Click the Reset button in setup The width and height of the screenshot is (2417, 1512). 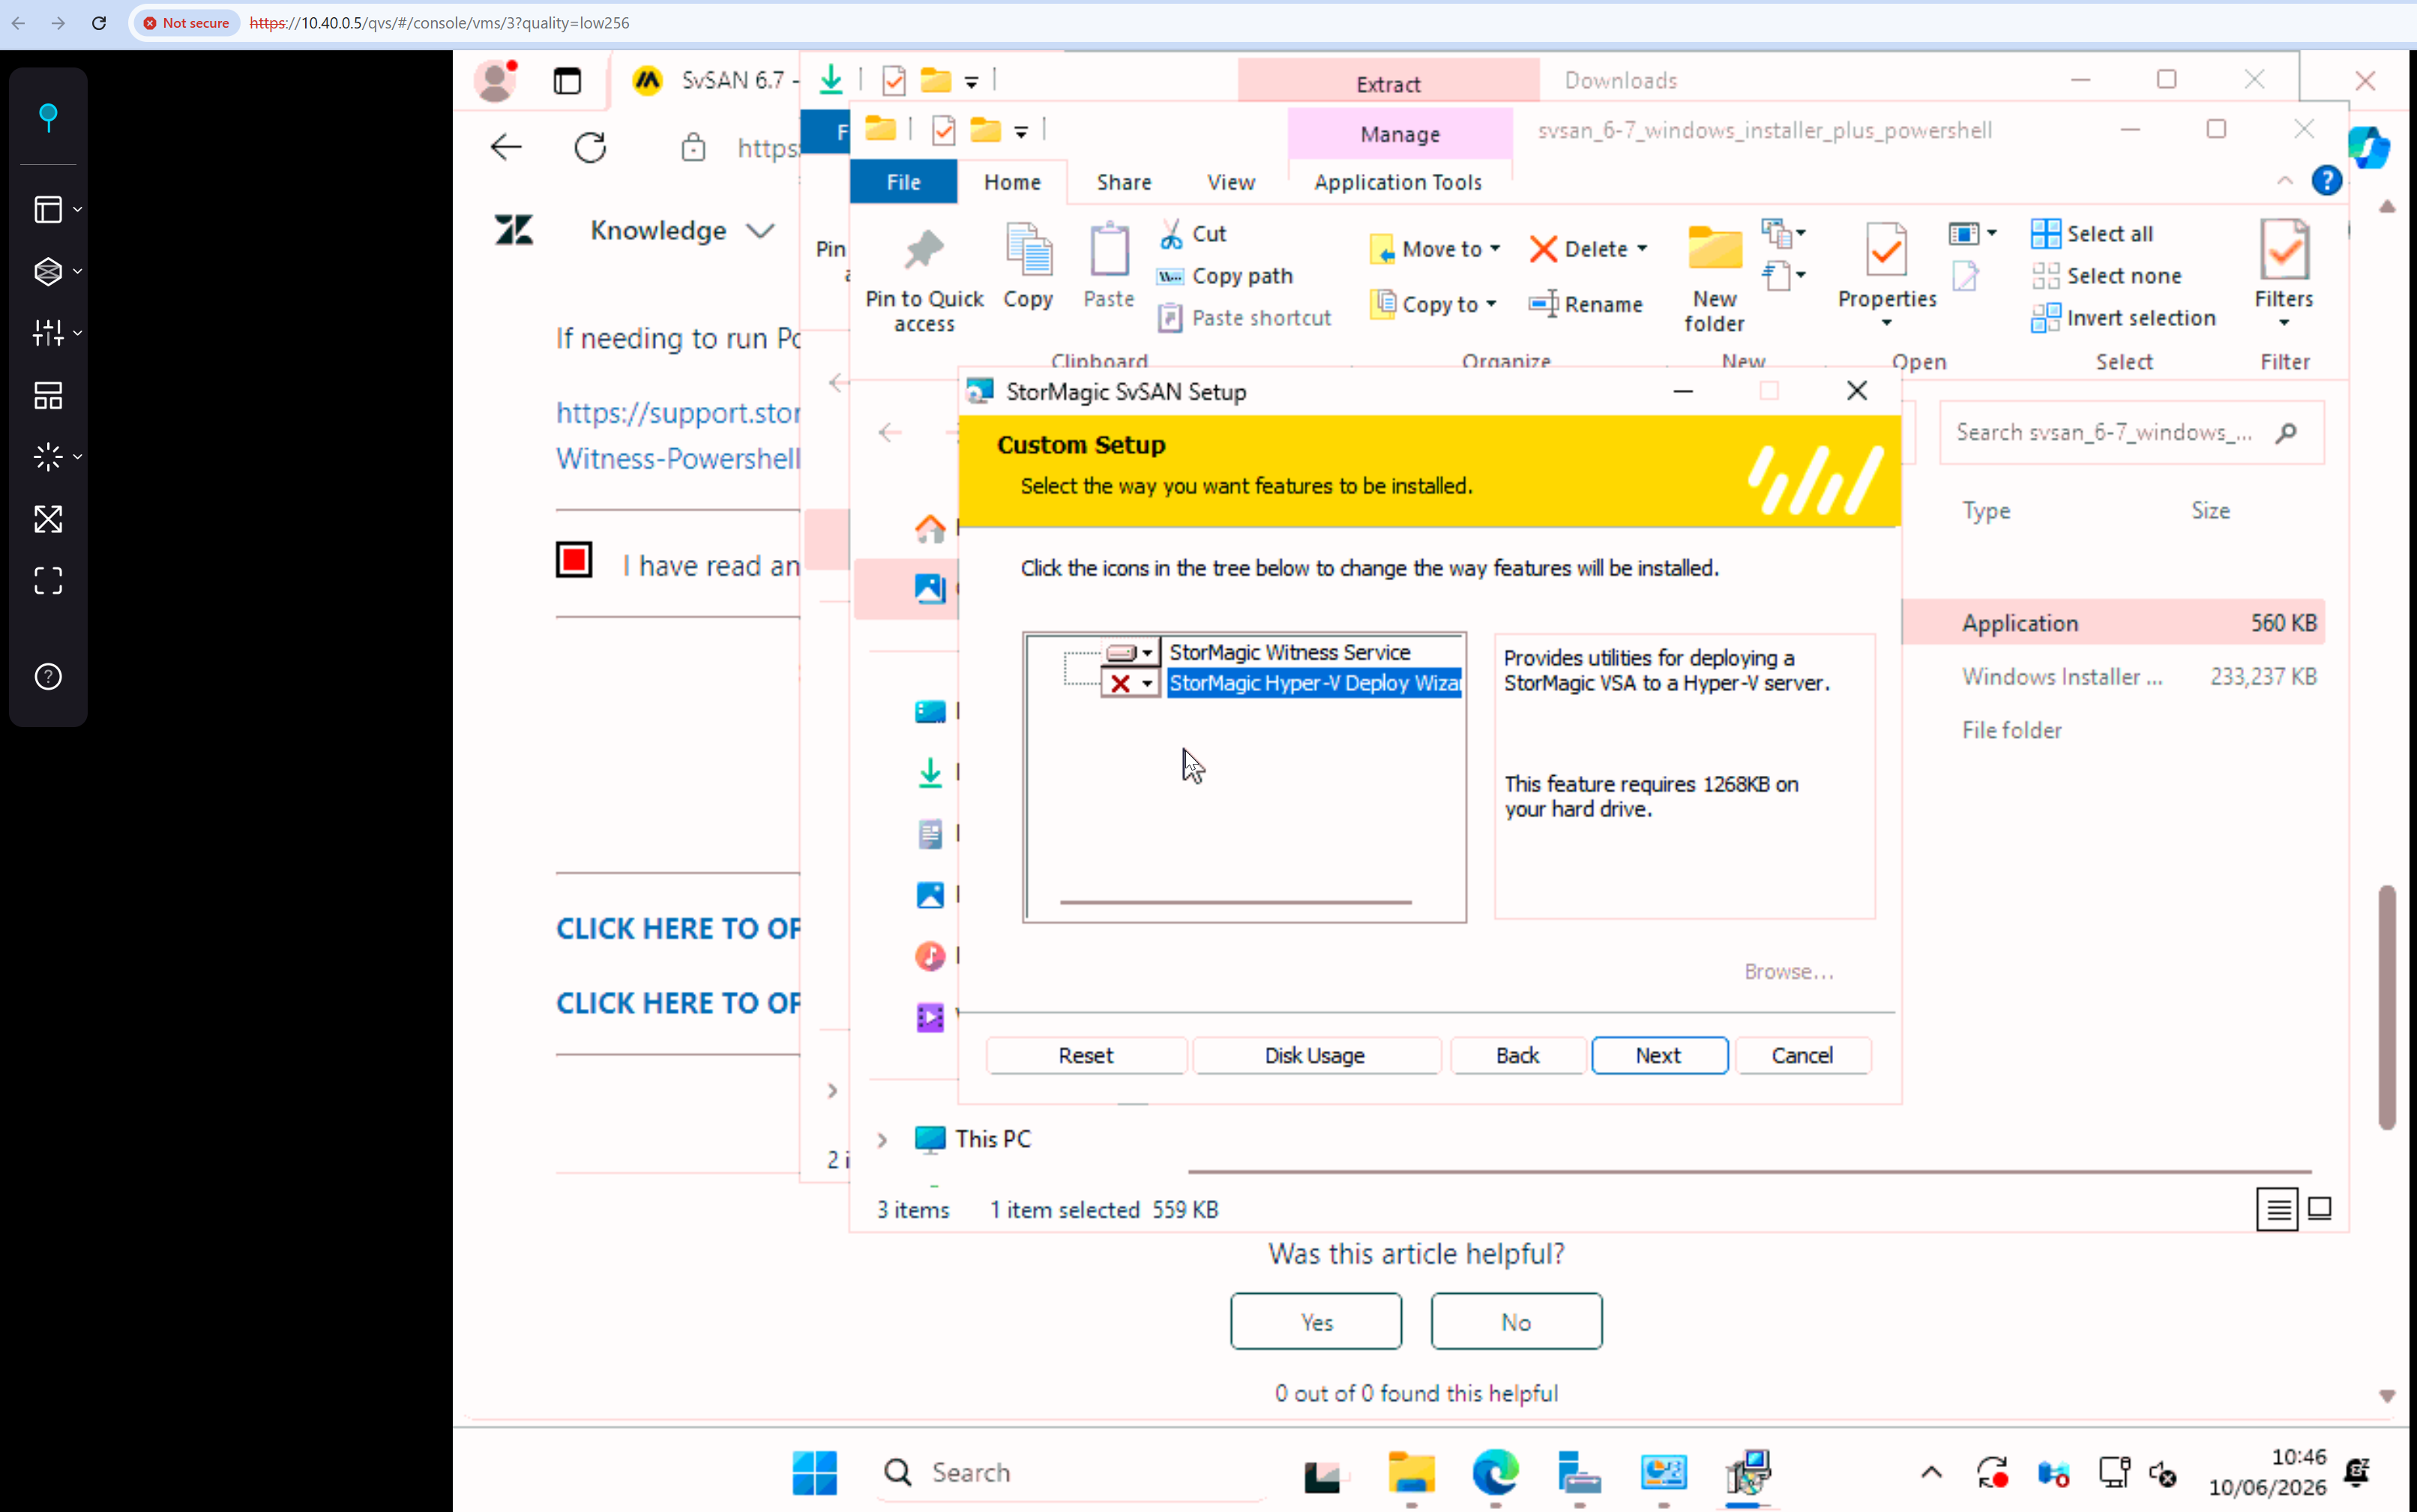[1086, 1055]
